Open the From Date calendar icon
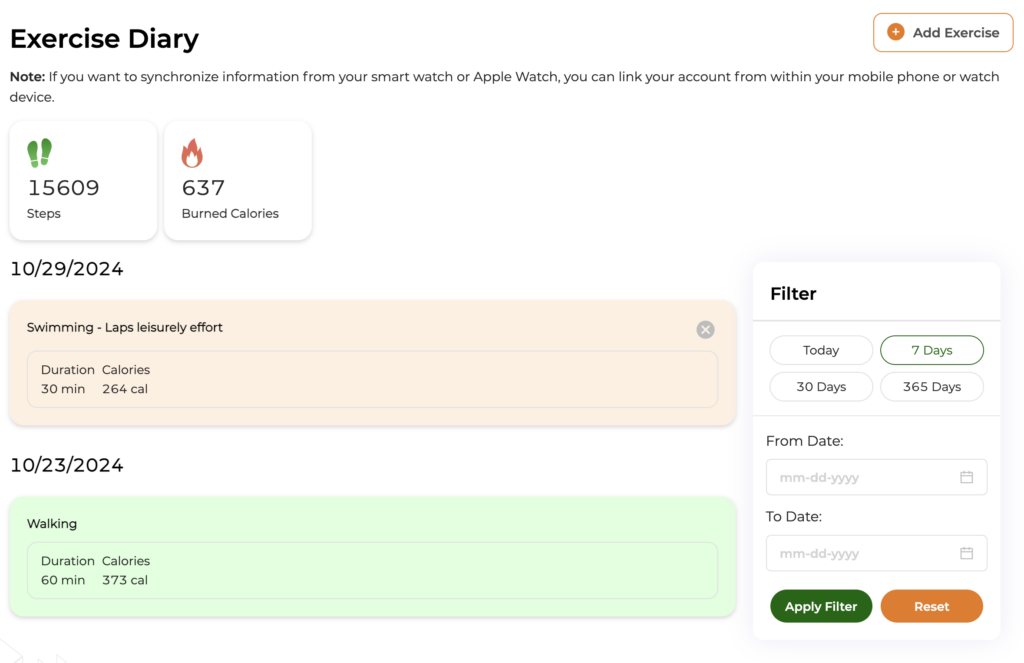 pyautogui.click(x=967, y=477)
